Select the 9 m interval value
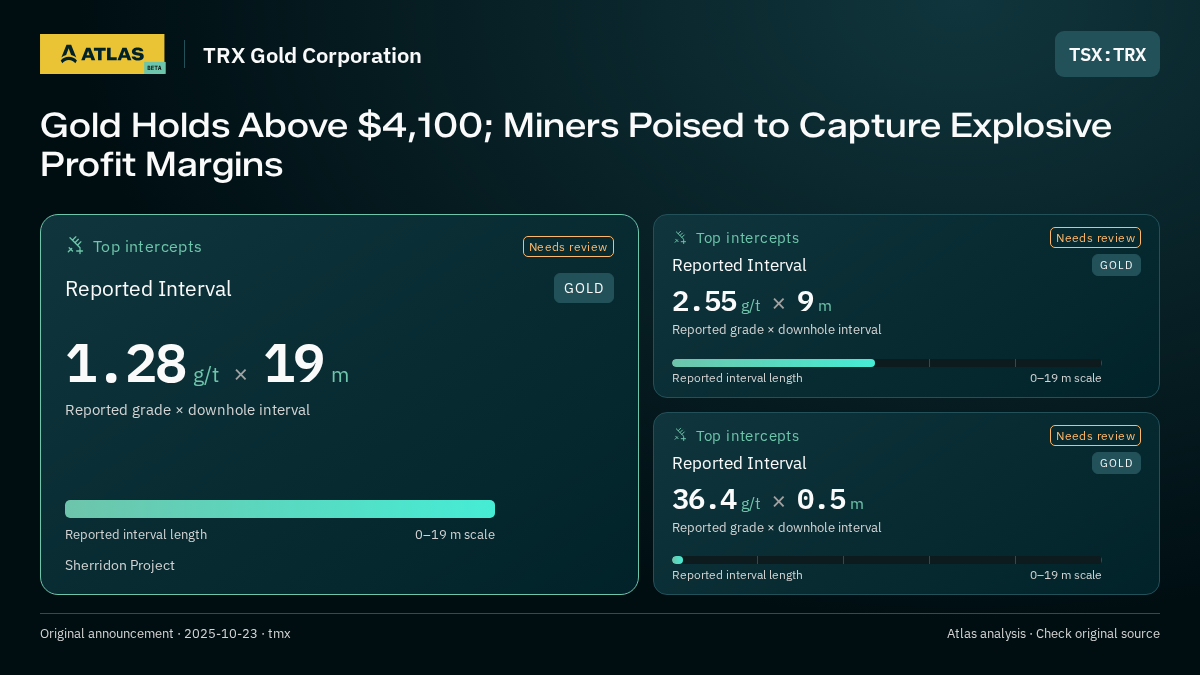1200x675 pixels. click(814, 302)
